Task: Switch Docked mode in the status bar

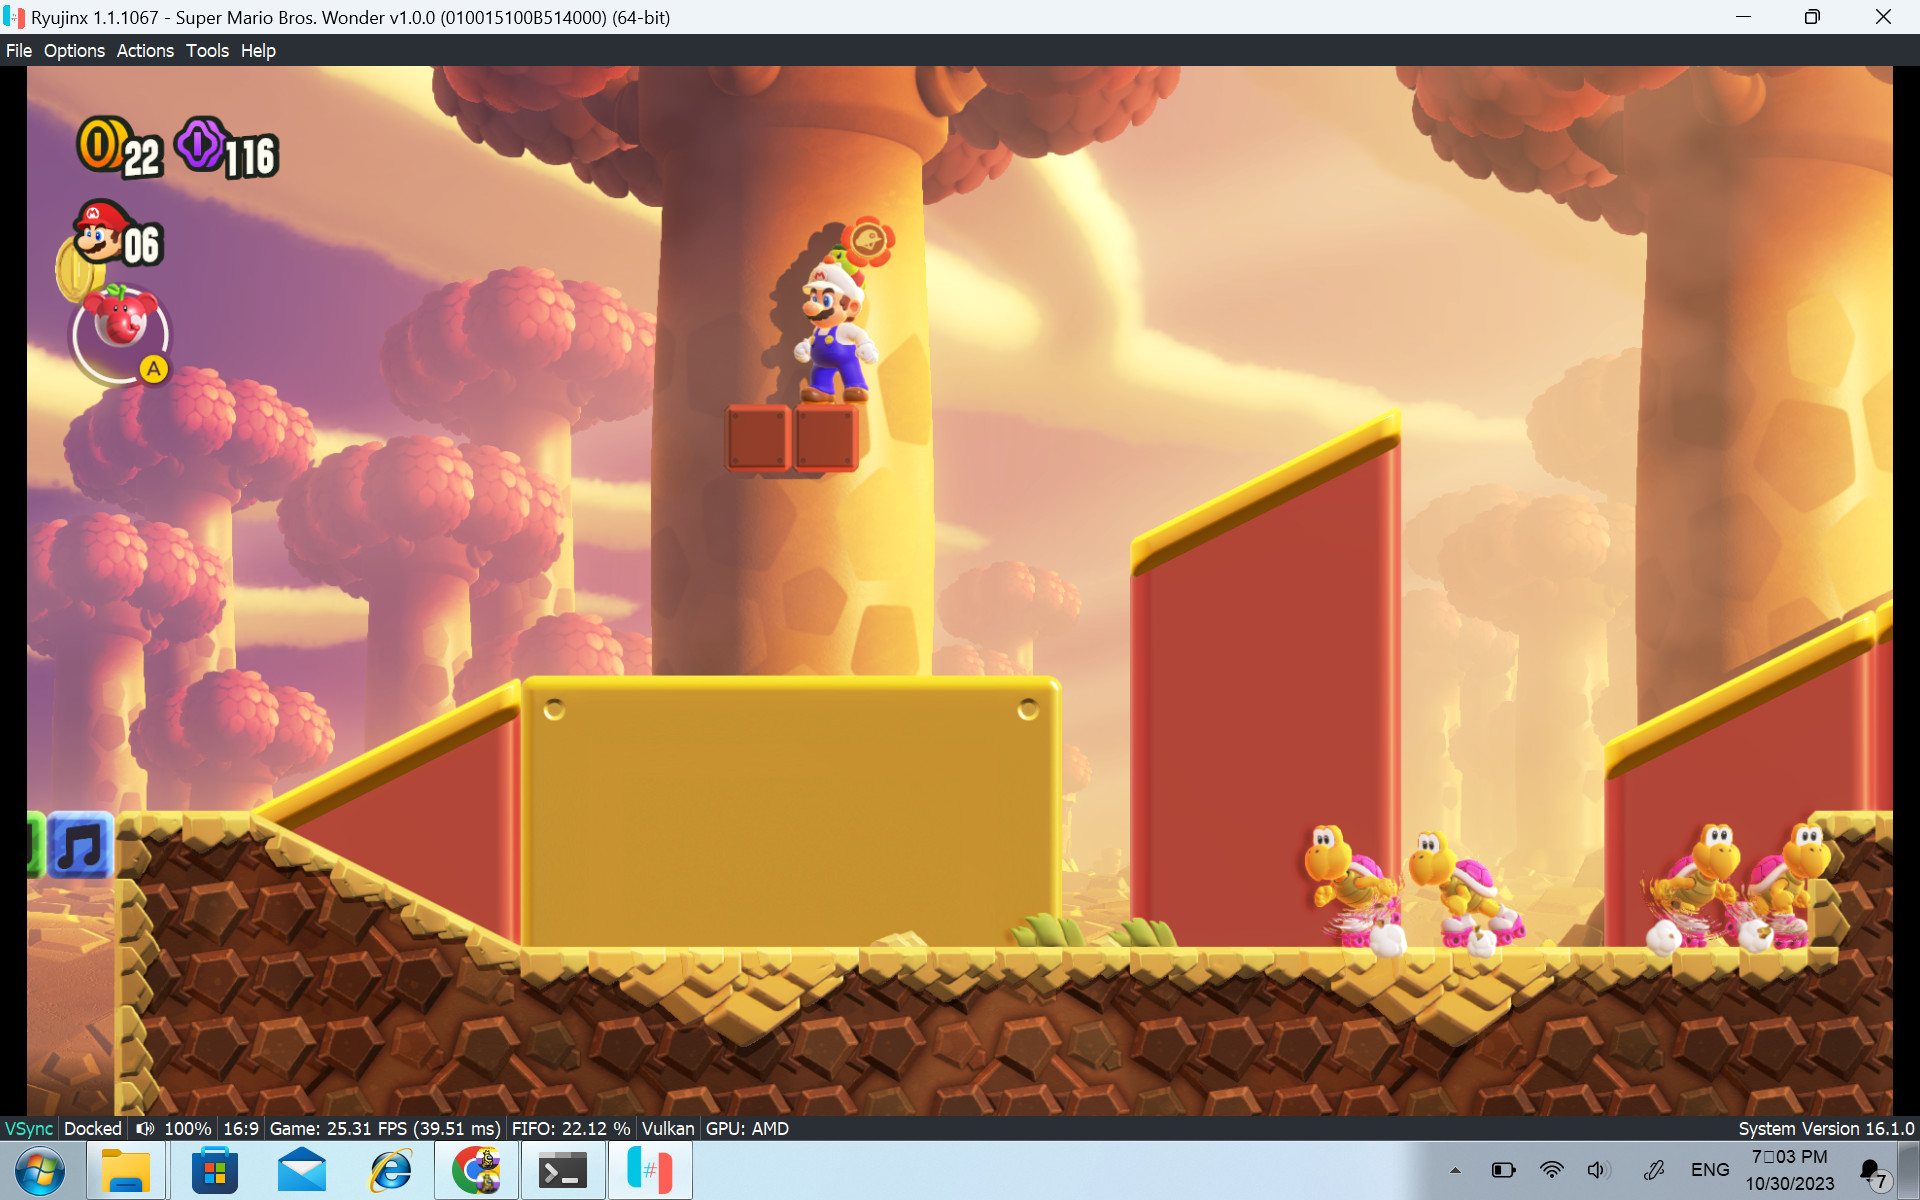Action: [x=92, y=1128]
